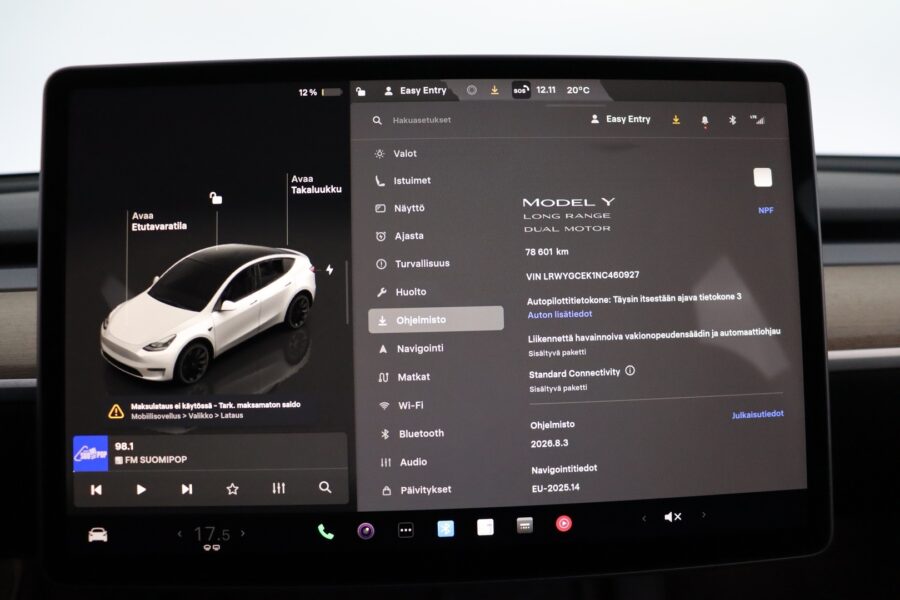Tap software version 2026.8.3
This screenshot has height=600, width=900.
coord(549,443)
